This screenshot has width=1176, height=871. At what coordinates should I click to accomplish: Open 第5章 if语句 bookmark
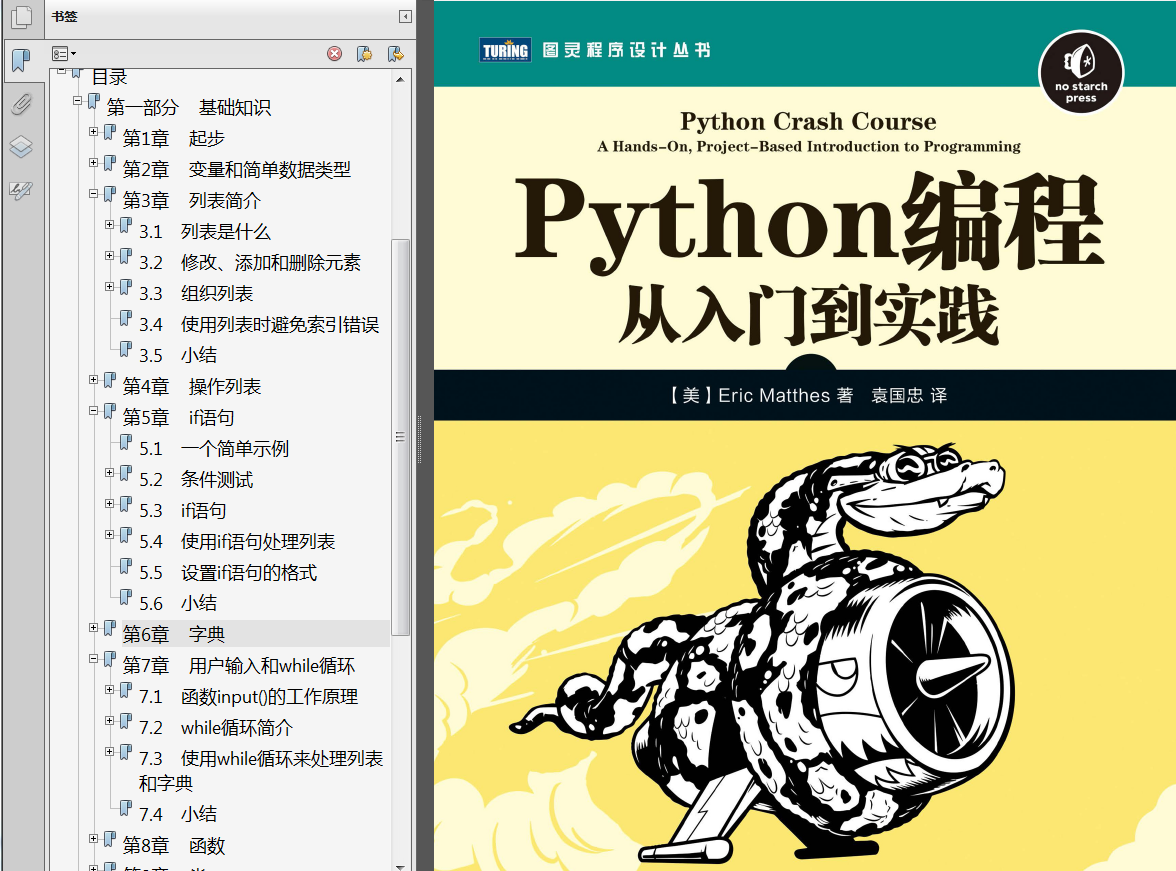click(x=178, y=418)
